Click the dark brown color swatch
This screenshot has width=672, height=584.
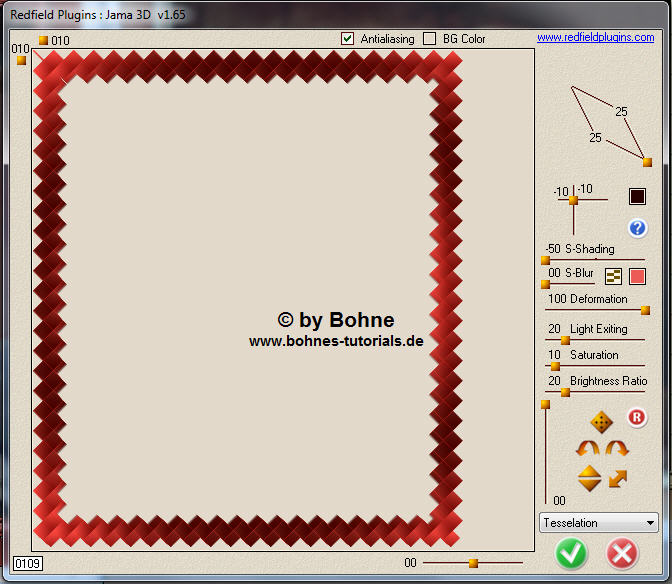pos(637,197)
